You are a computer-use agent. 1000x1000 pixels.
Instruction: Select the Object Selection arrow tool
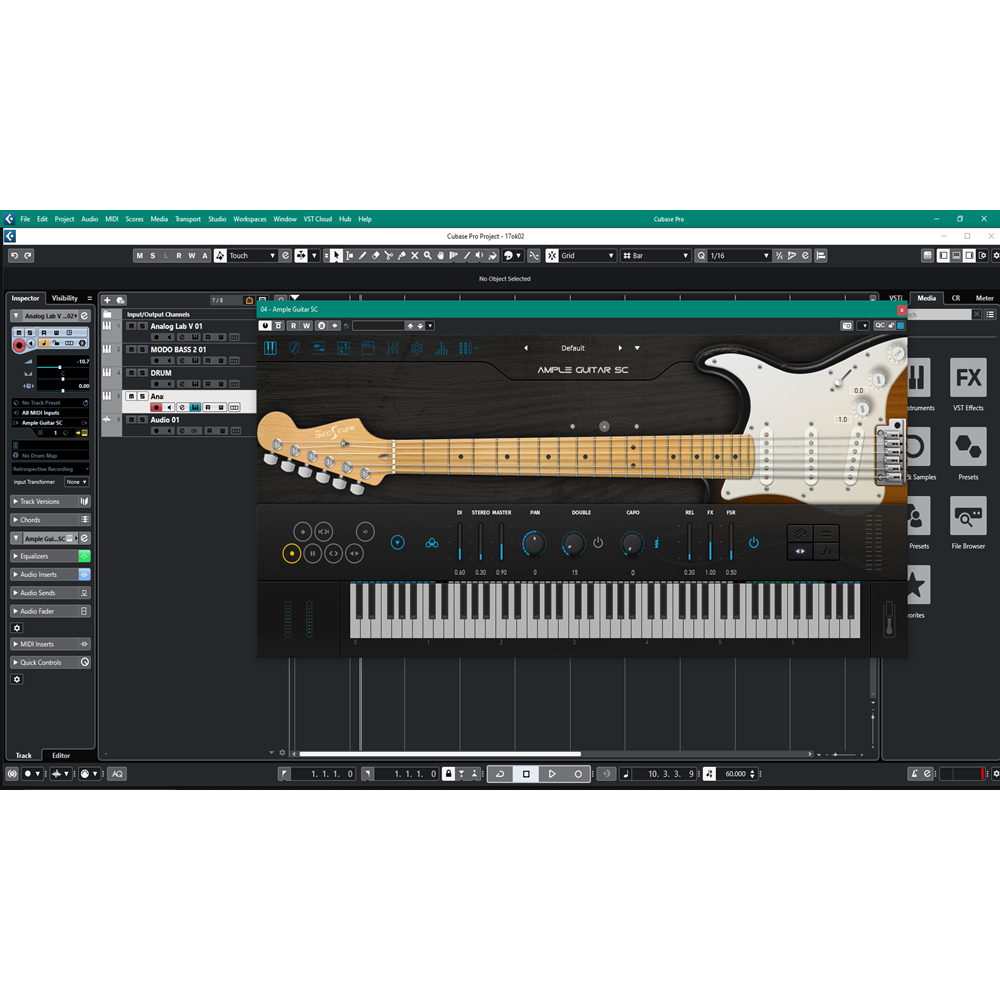pyautogui.click(x=336, y=256)
